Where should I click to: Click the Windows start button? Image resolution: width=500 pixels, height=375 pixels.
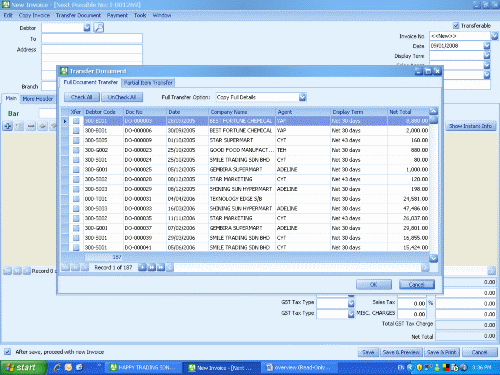click(x=23, y=367)
